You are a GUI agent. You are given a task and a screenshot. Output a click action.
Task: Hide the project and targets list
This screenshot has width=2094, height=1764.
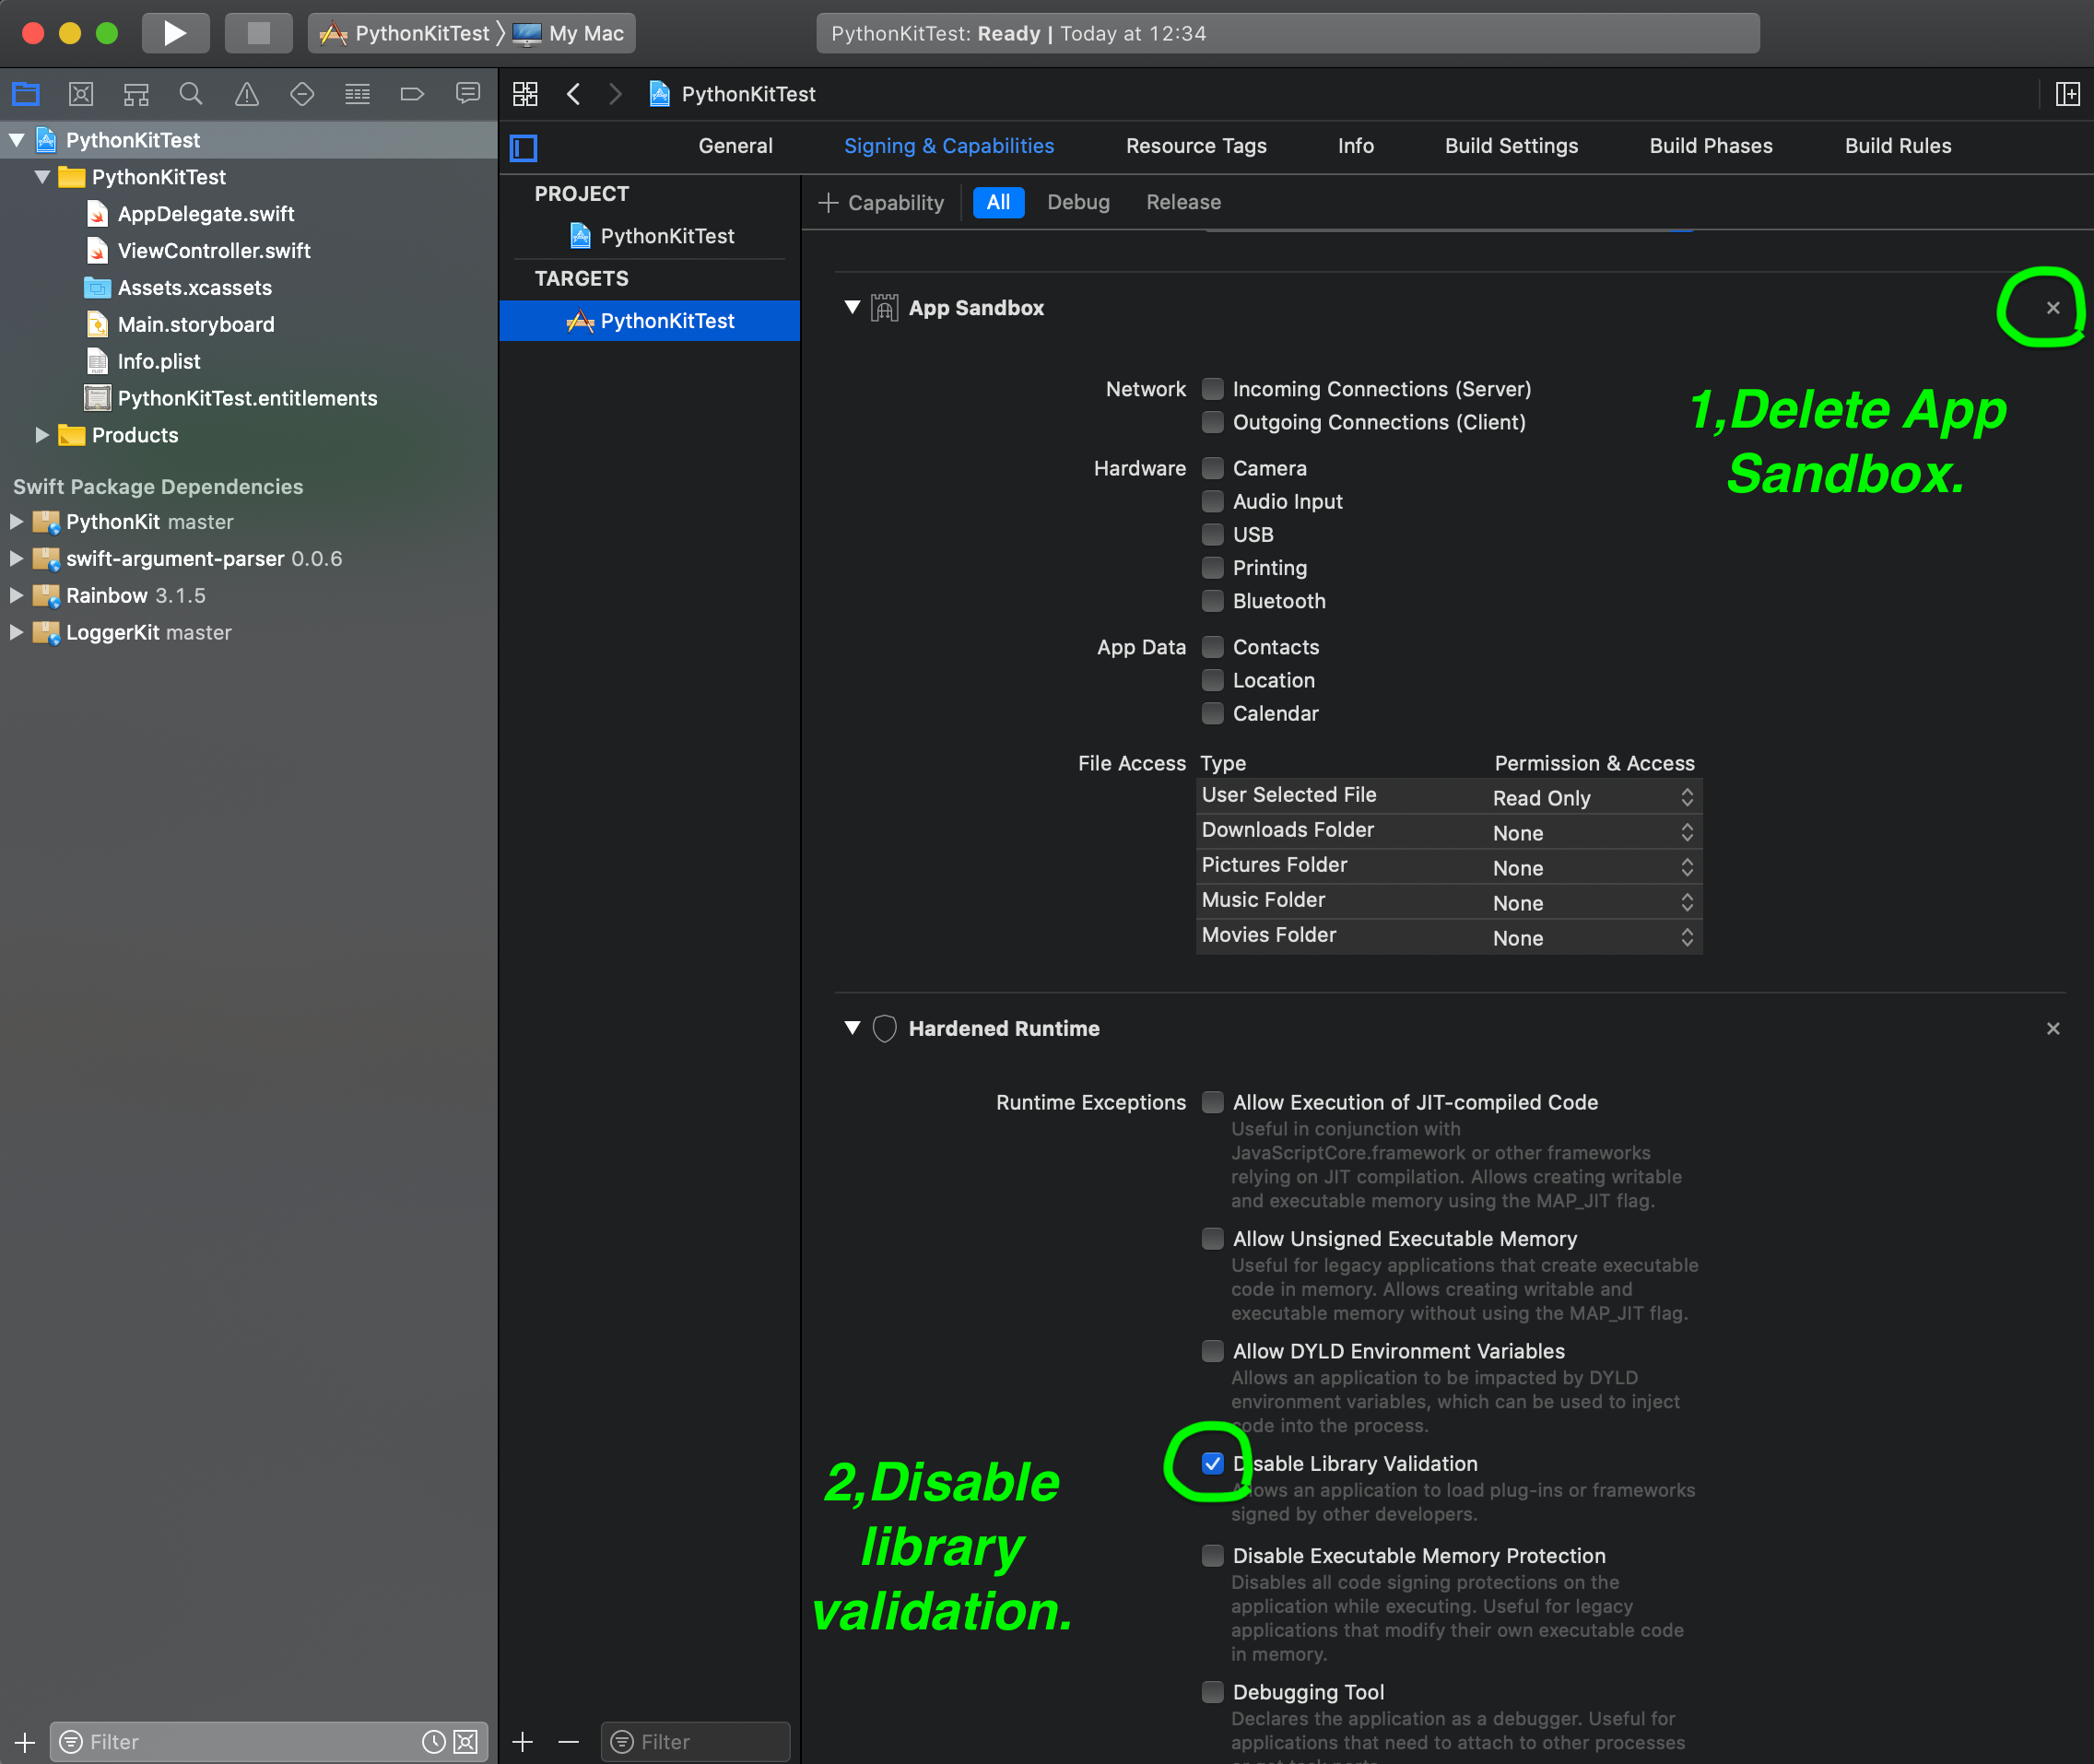point(524,148)
